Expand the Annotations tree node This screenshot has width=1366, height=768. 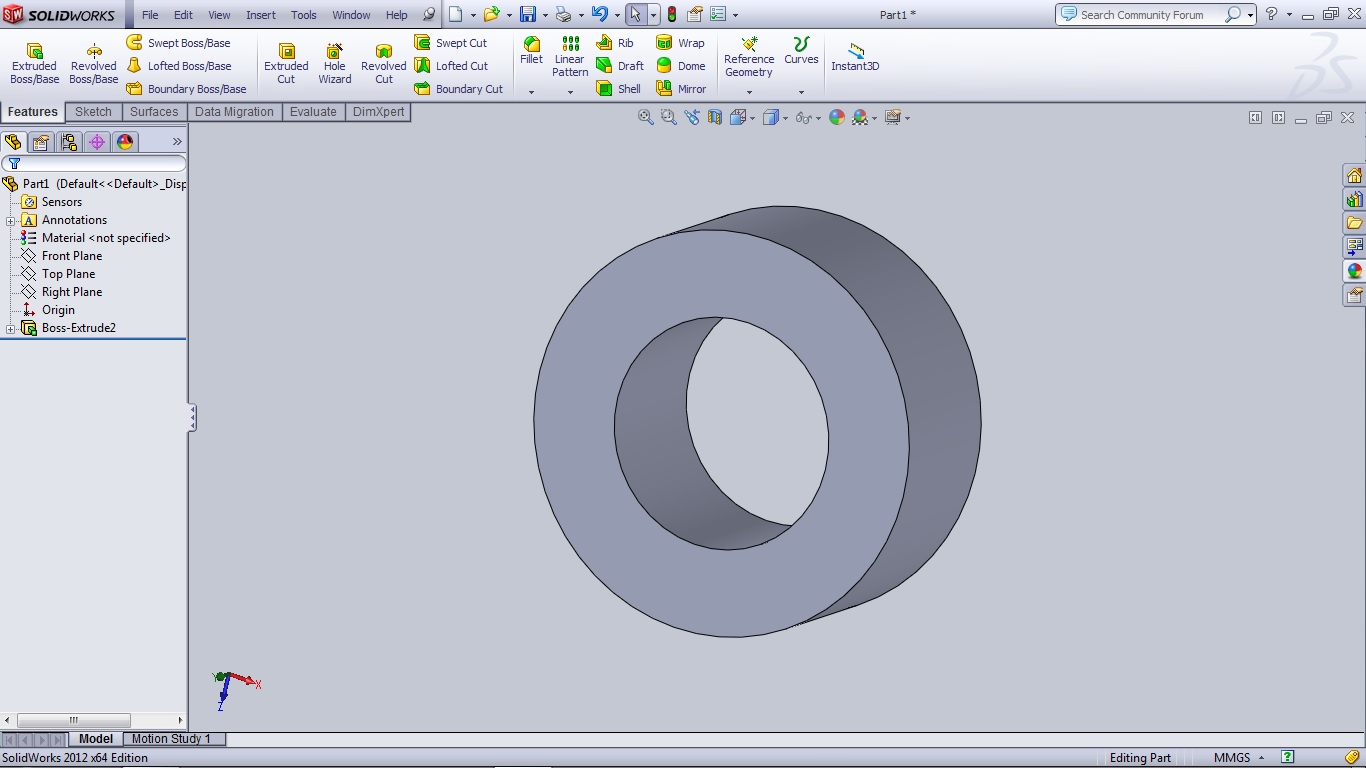click(11, 221)
